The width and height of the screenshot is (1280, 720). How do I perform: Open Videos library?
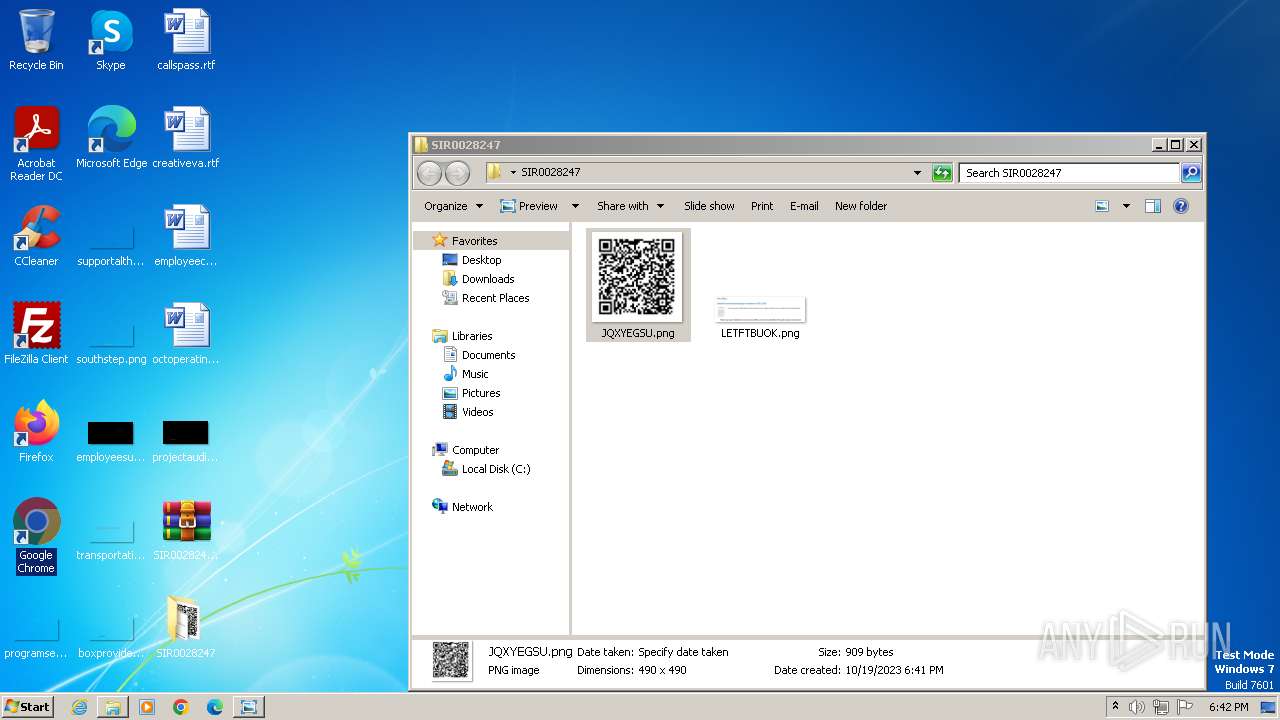point(477,412)
